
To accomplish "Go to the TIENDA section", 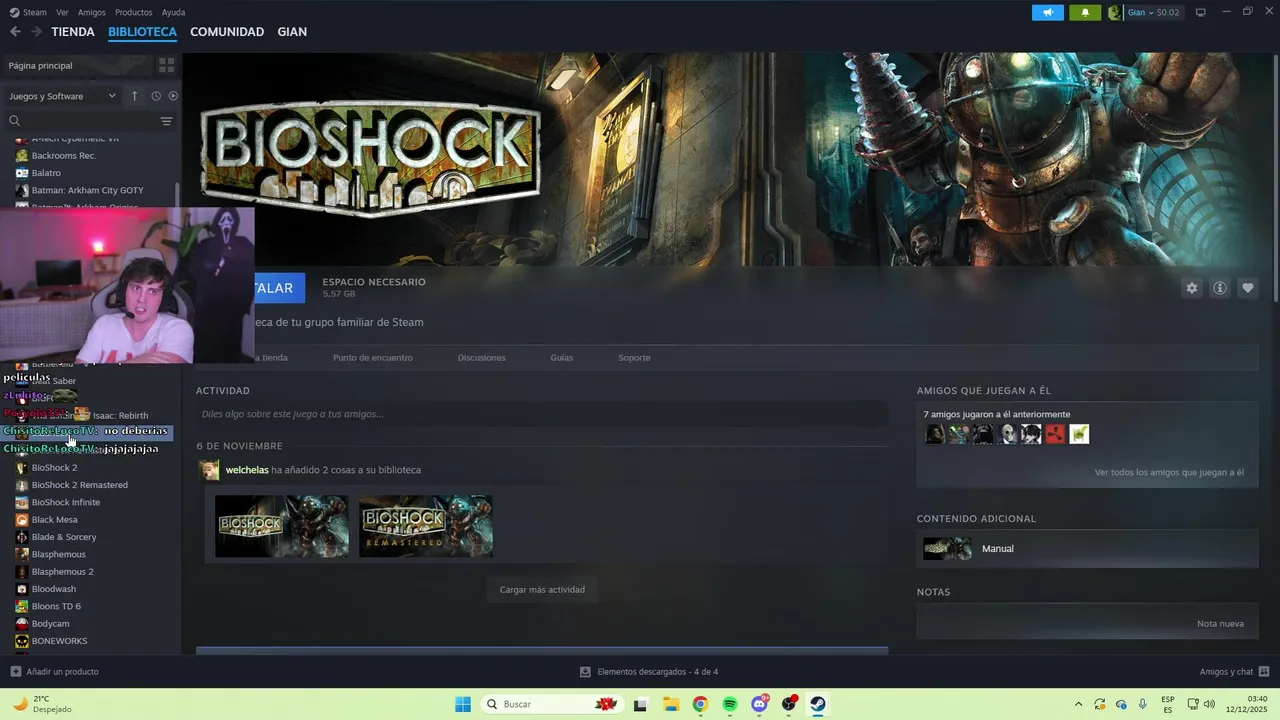I will click(73, 32).
